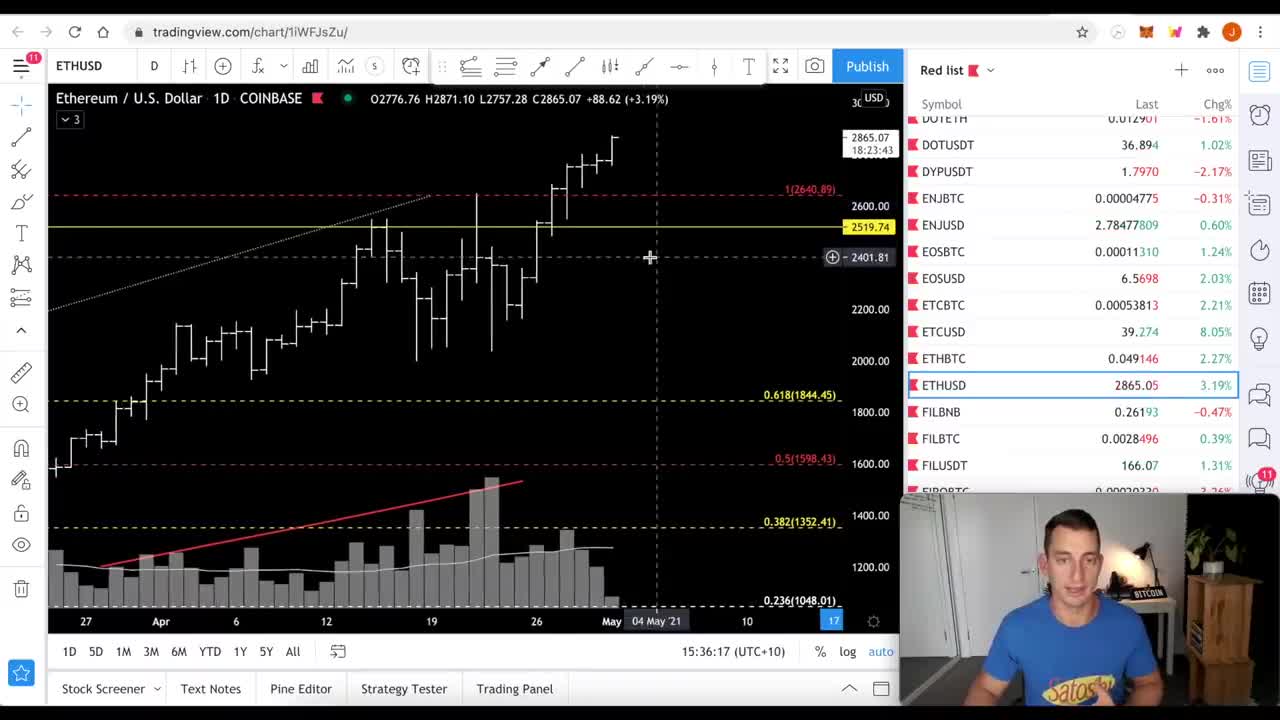Select the XABCD patterns tool
Screen dimensions: 1280x720
tap(21, 265)
